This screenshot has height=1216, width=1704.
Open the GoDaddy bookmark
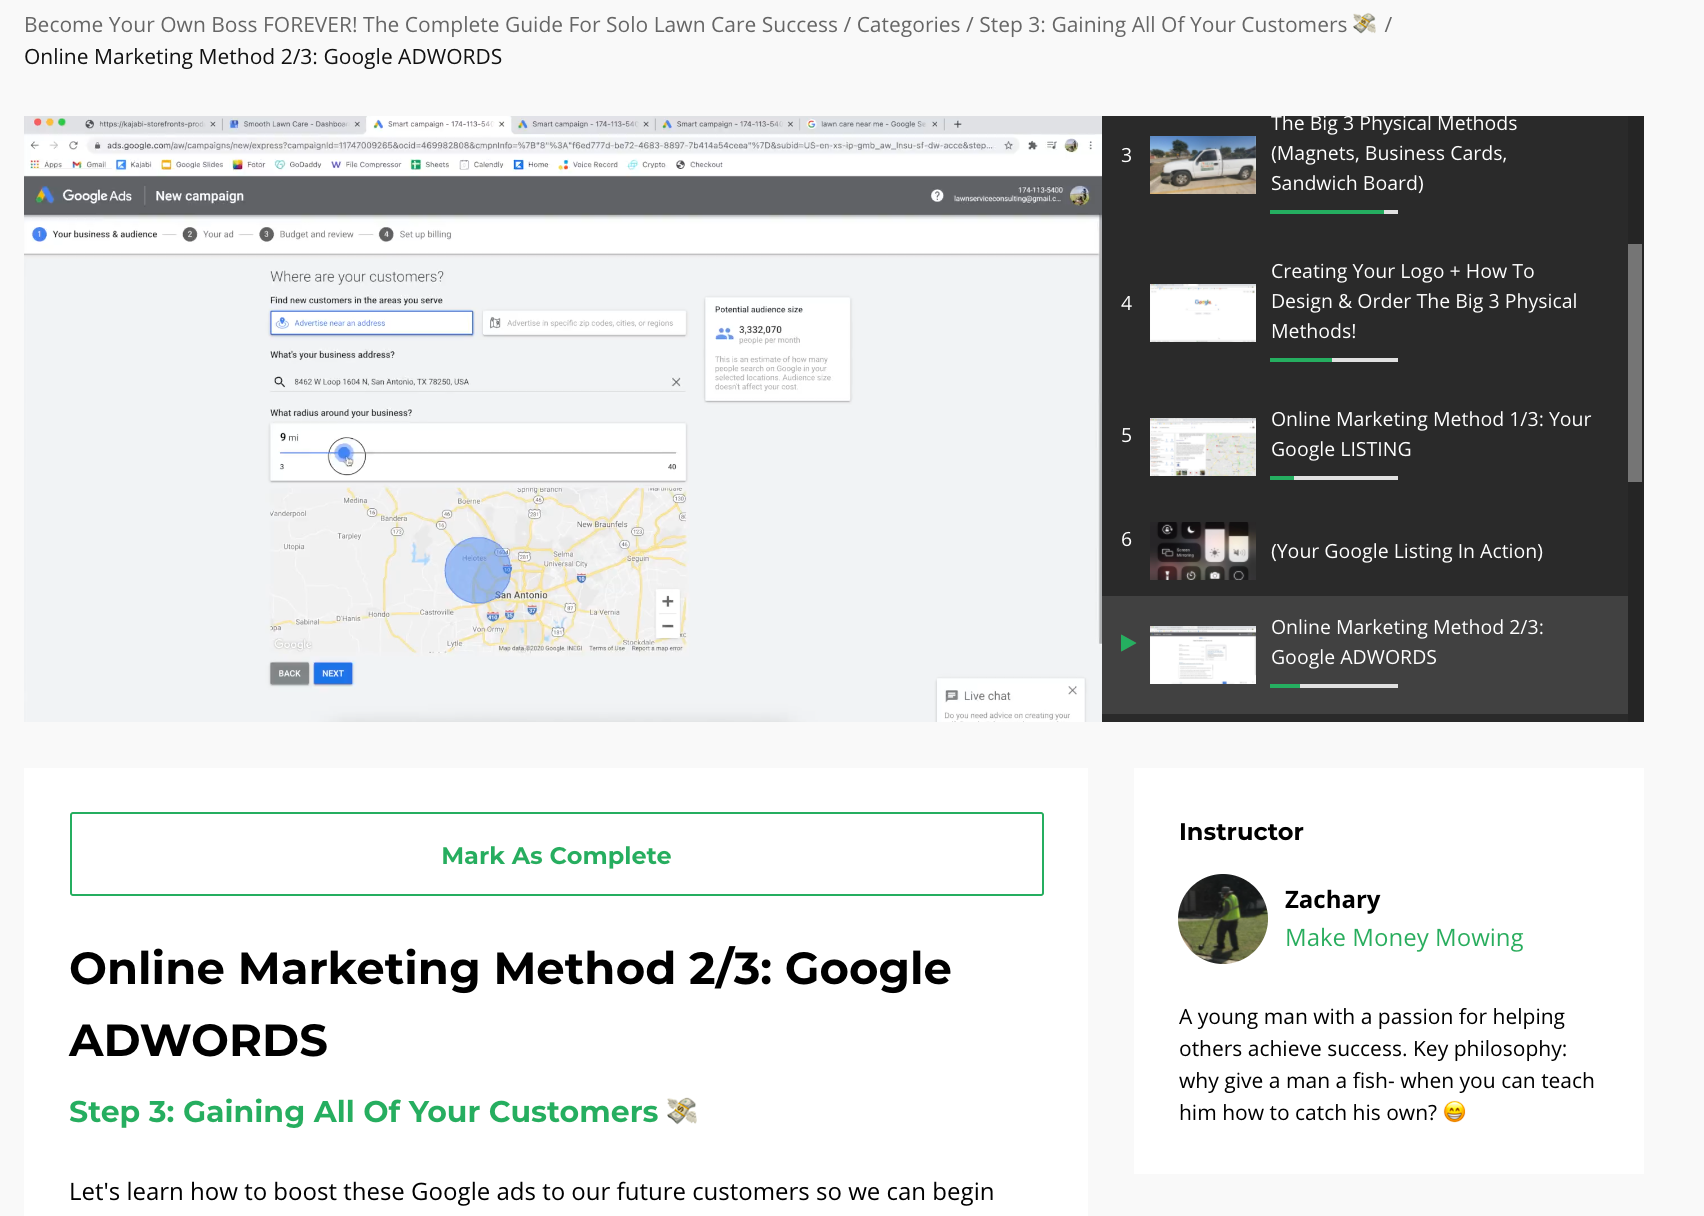(298, 165)
